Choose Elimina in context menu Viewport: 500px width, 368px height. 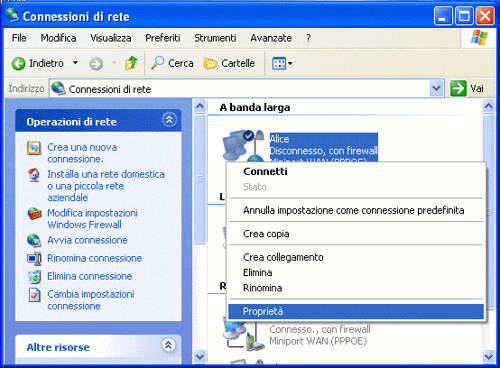click(x=356, y=272)
